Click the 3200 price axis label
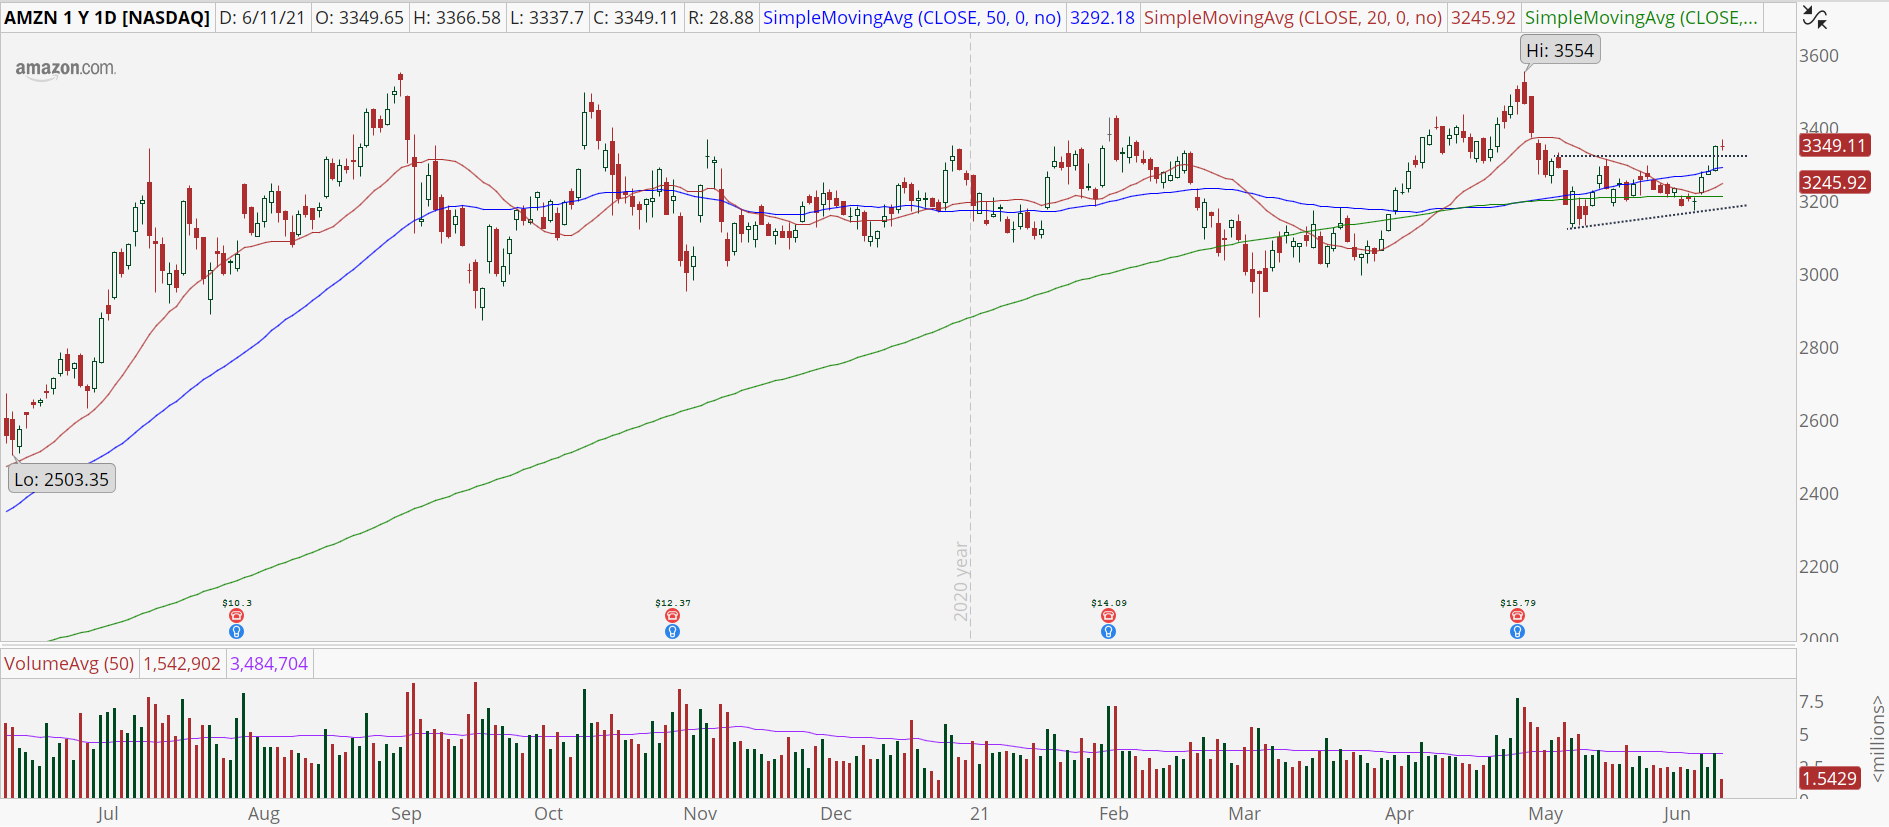Viewport: 1889px width, 827px height. click(1819, 202)
